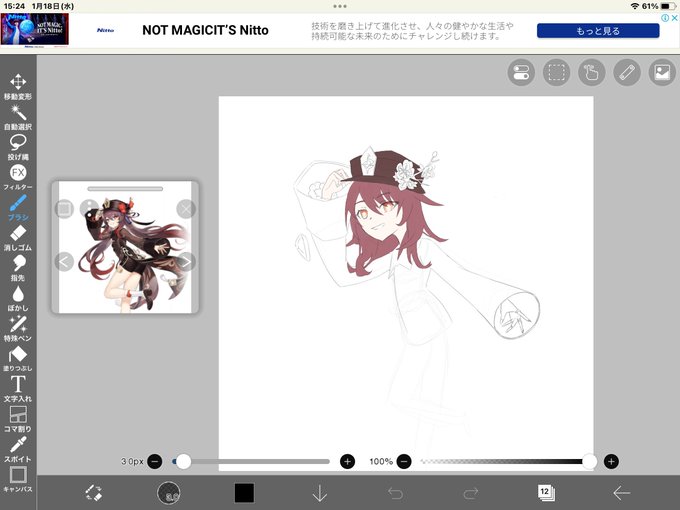This screenshot has width=680, height=510.
Task: Close the Nitto ad banner
Action: (x=674, y=18)
